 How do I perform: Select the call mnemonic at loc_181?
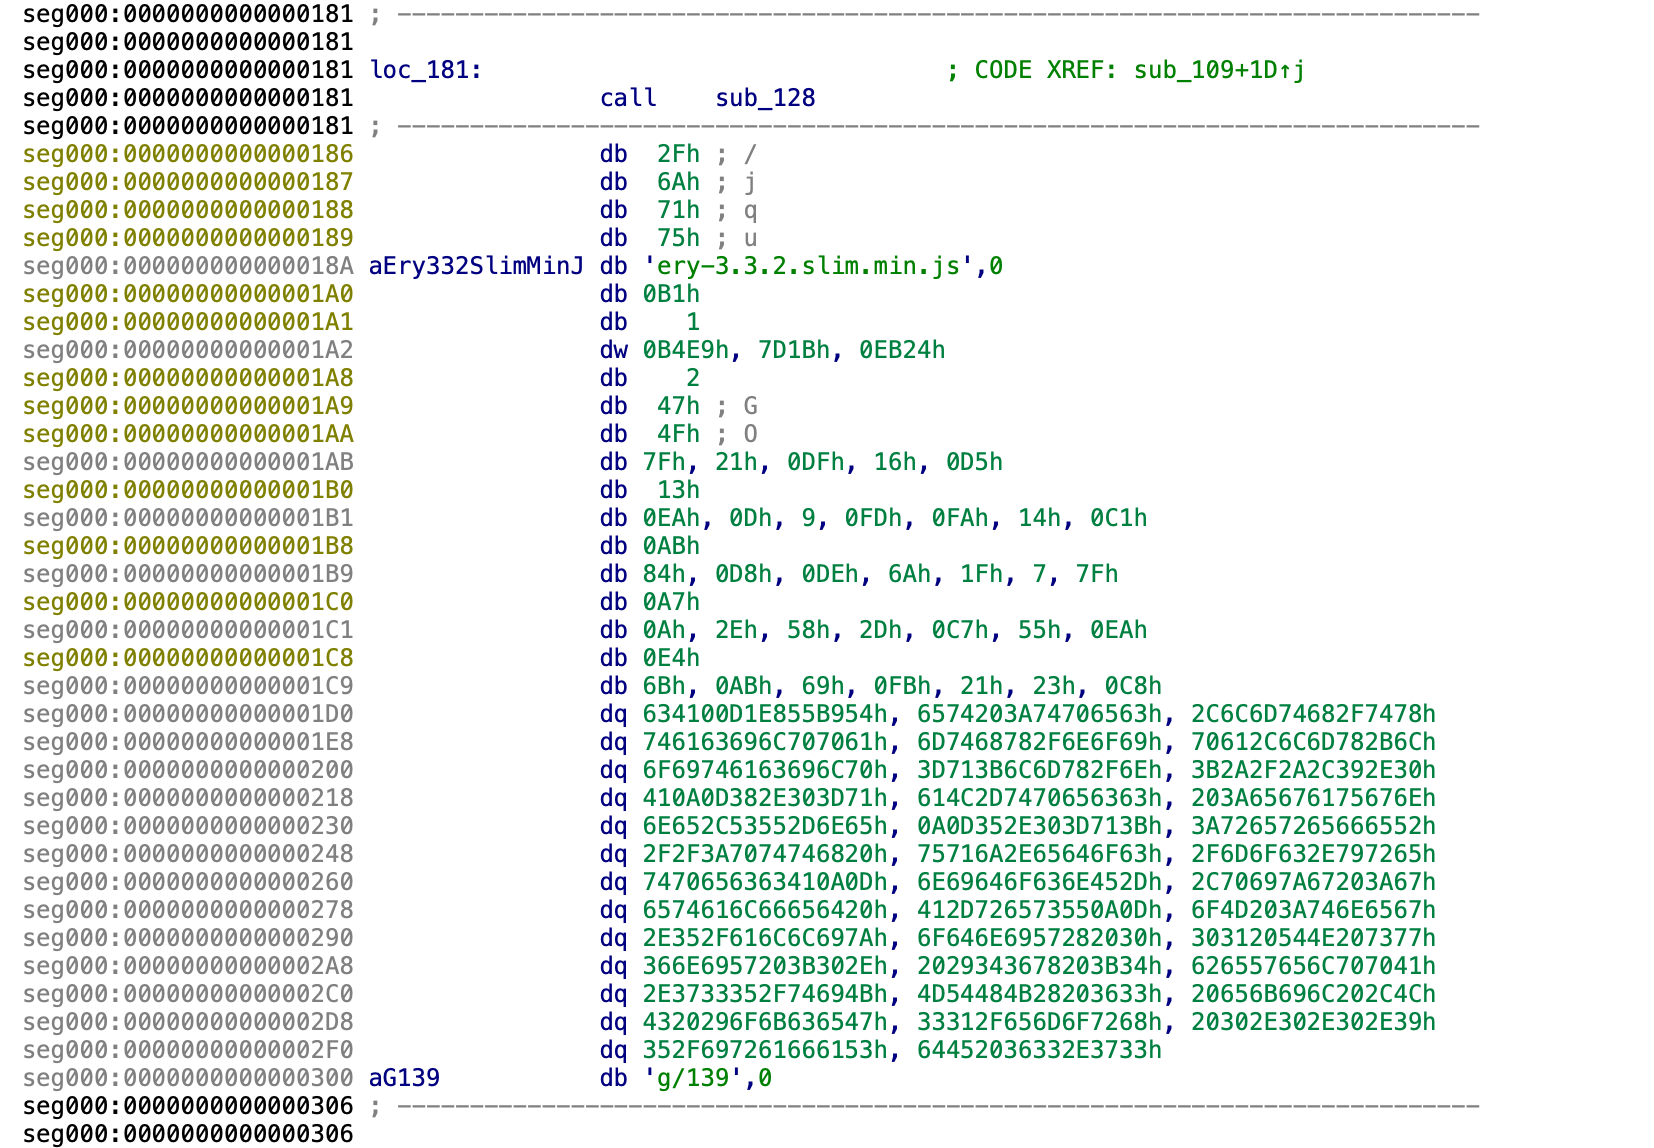point(628,98)
